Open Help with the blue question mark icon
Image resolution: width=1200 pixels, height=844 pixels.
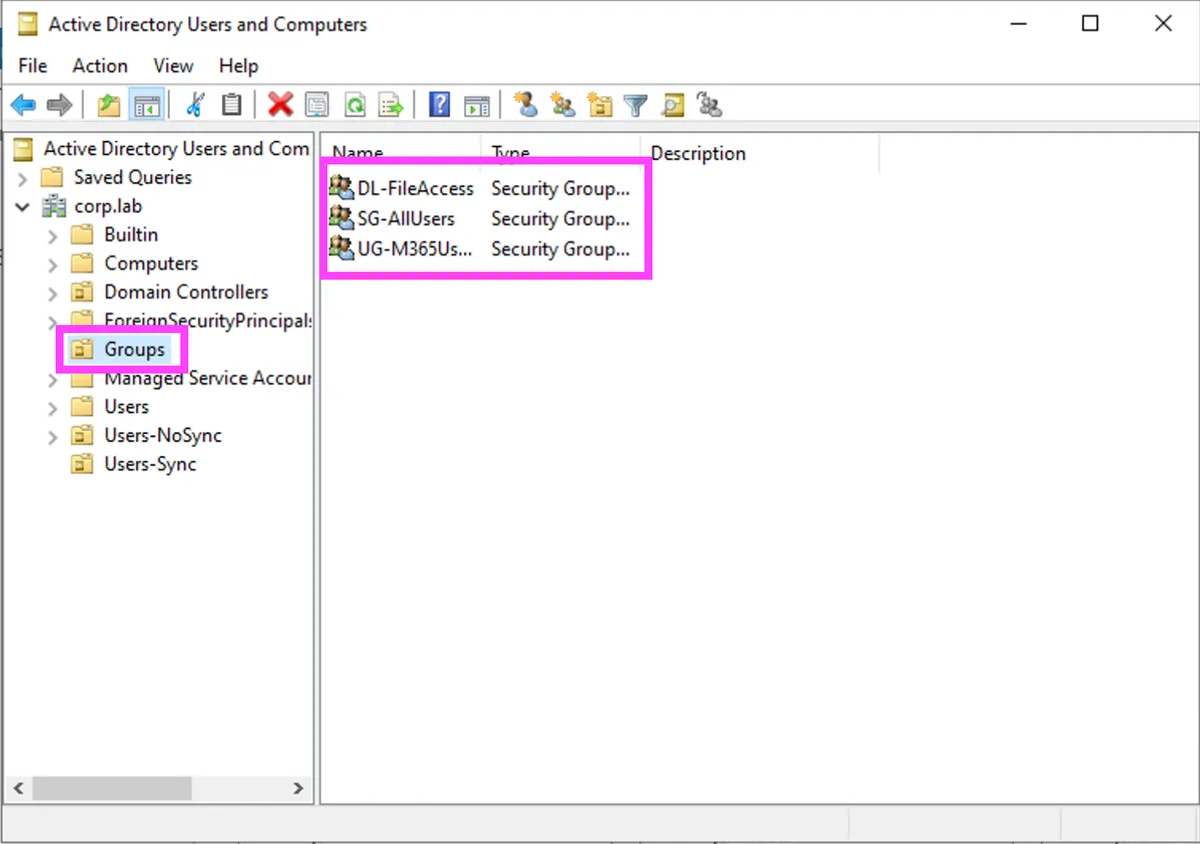[439, 105]
